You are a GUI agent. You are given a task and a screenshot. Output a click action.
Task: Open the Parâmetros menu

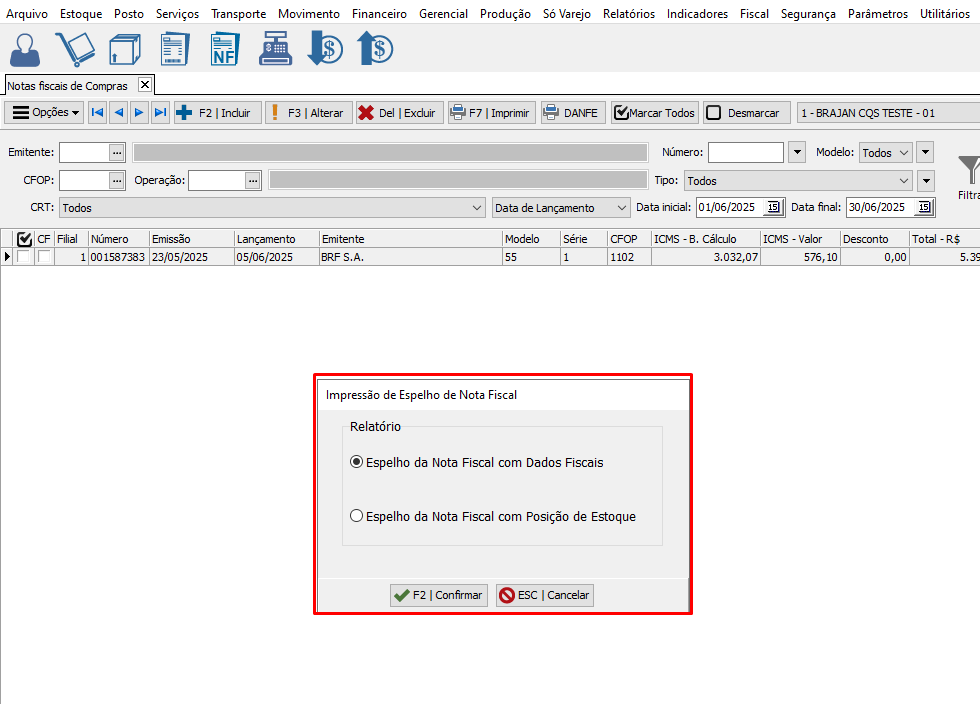point(878,13)
